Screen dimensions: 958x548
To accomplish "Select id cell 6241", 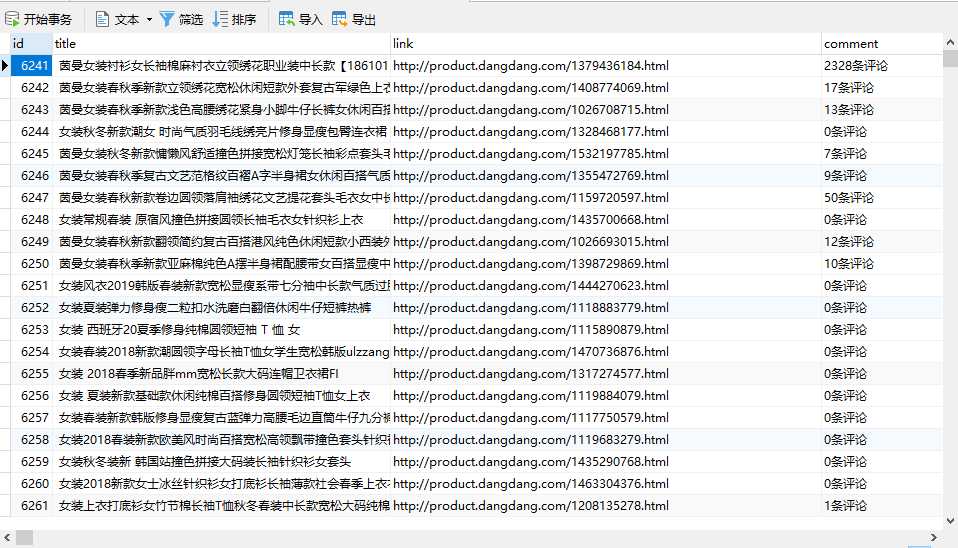I will 31,65.
